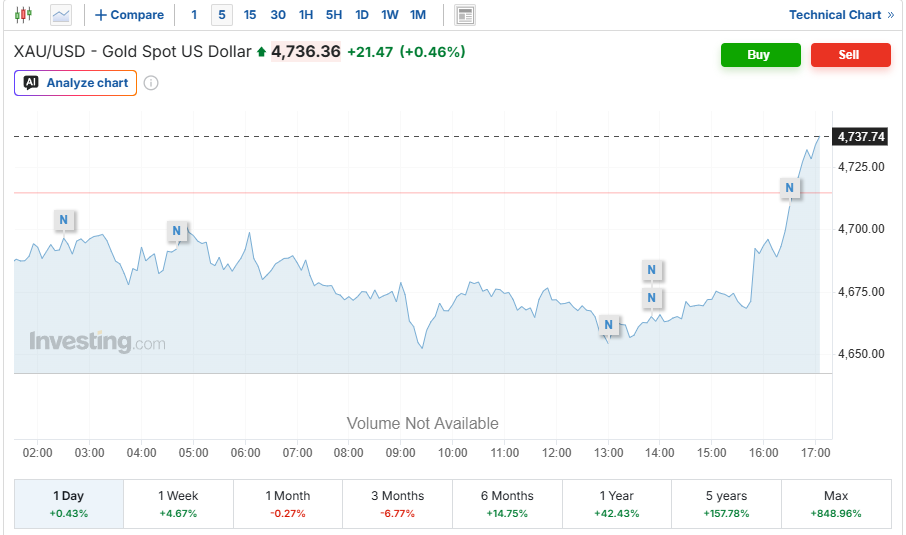Add a comparison with Compare
This screenshot has height=535, width=906.
click(129, 15)
